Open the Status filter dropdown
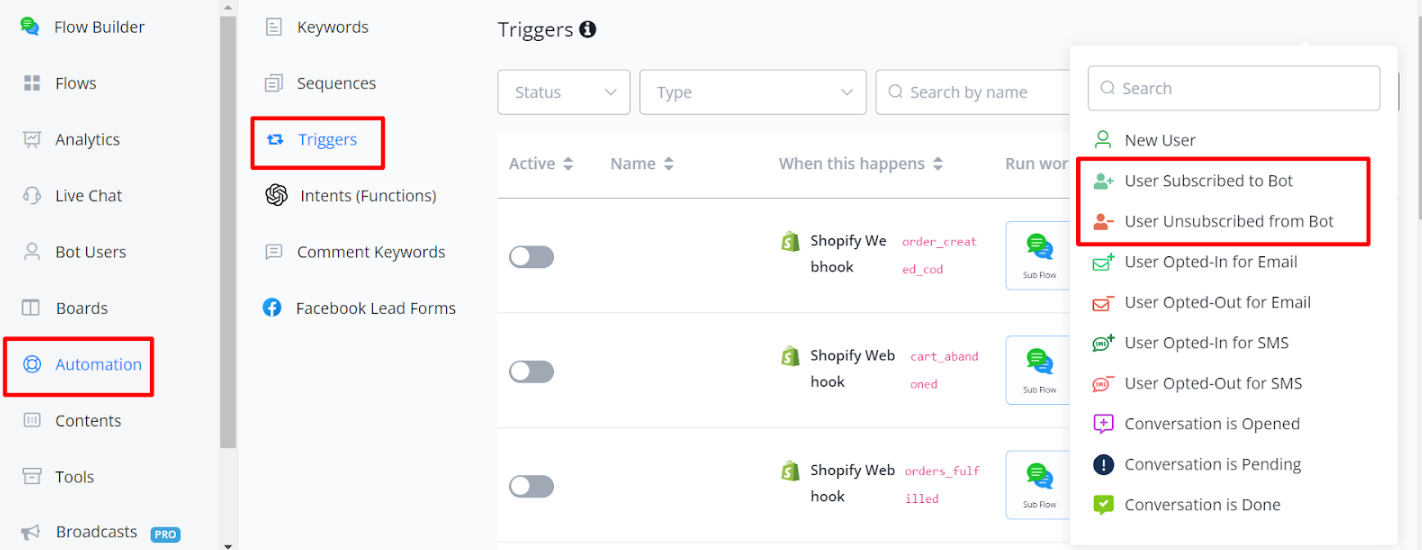 pyautogui.click(x=564, y=92)
